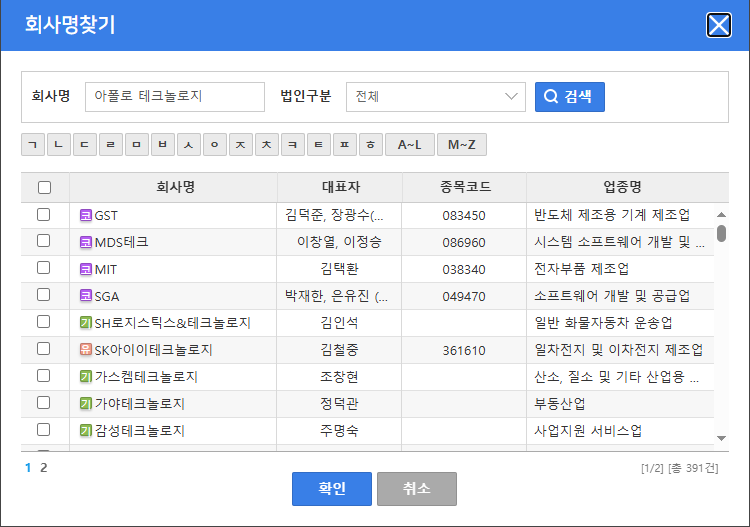
Task: Check the box for MDS테크 row
Action: click(x=44, y=241)
